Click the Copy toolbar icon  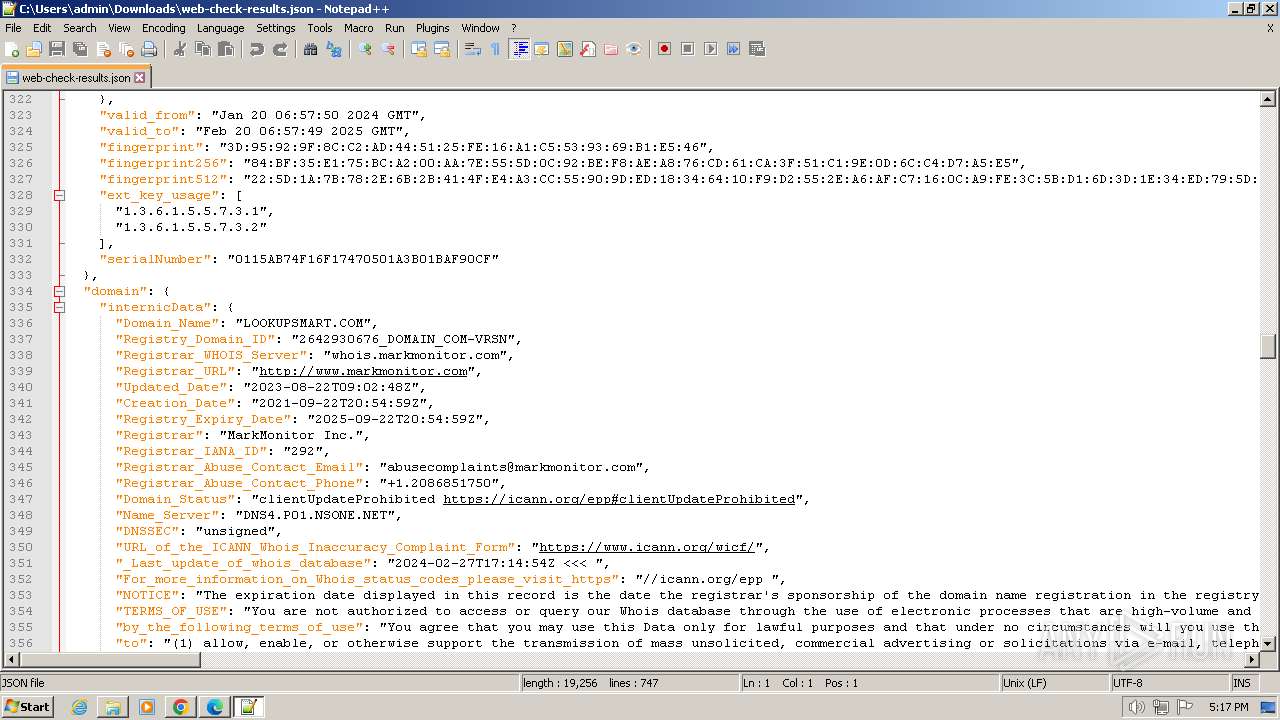point(203,49)
